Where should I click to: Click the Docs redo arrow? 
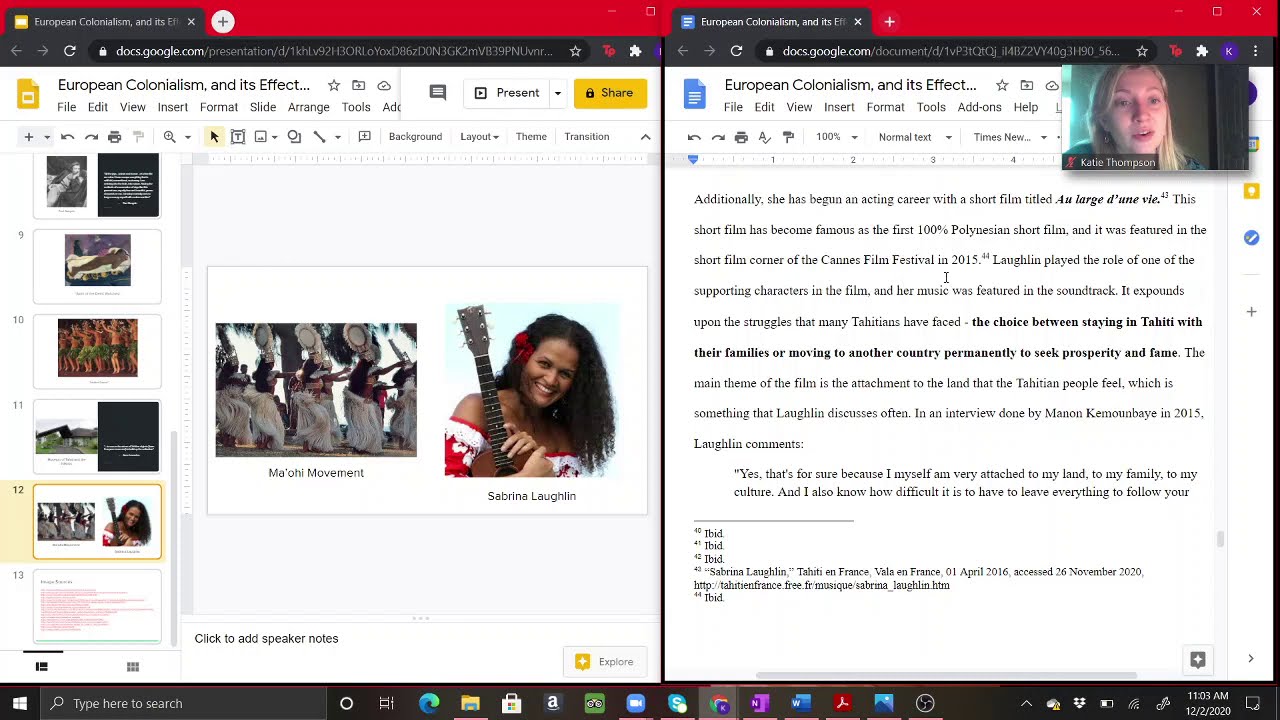718,137
